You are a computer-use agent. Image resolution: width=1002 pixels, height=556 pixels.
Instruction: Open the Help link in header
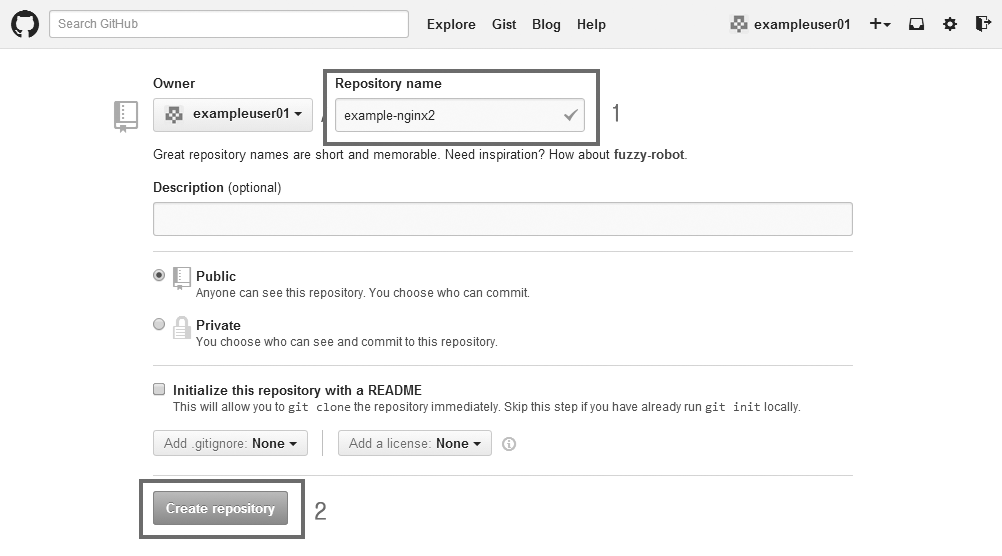(x=591, y=24)
